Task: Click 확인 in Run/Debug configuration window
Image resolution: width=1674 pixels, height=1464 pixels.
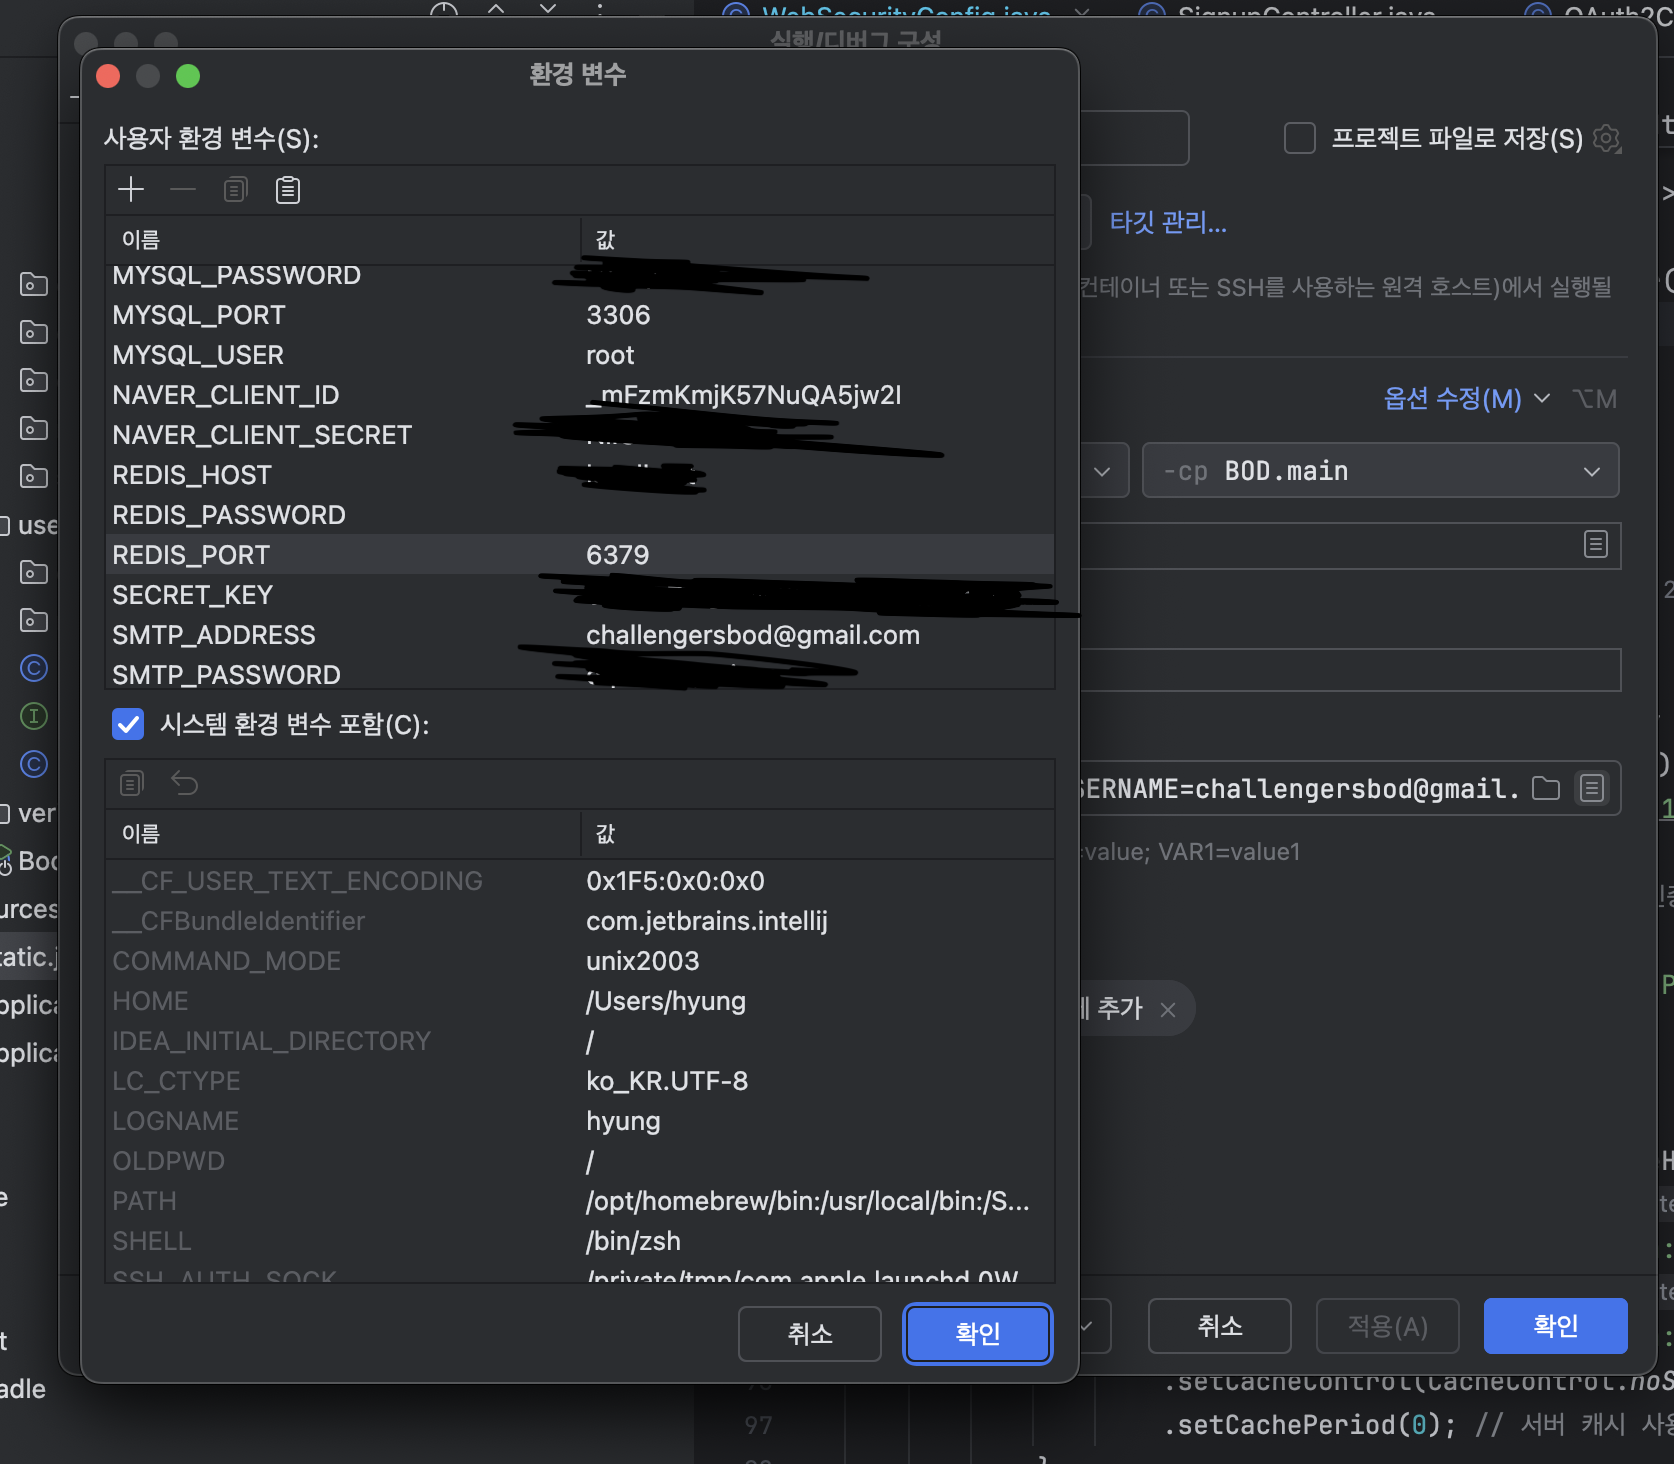Action: coord(1555,1326)
